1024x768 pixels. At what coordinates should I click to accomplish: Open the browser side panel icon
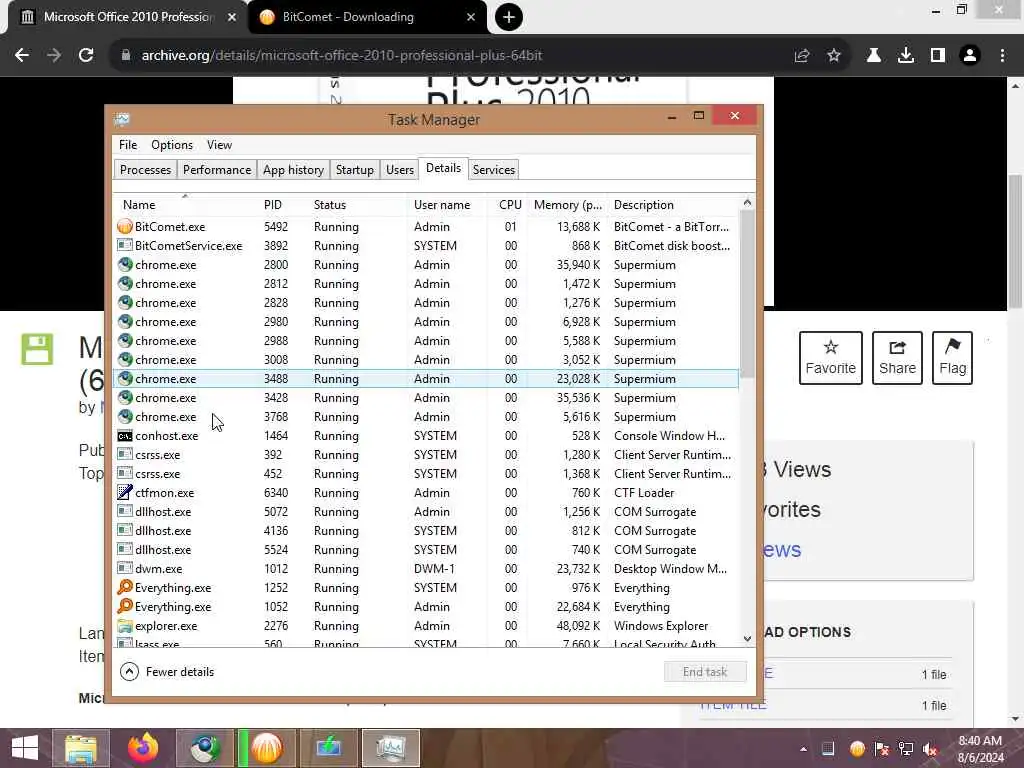click(938, 56)
